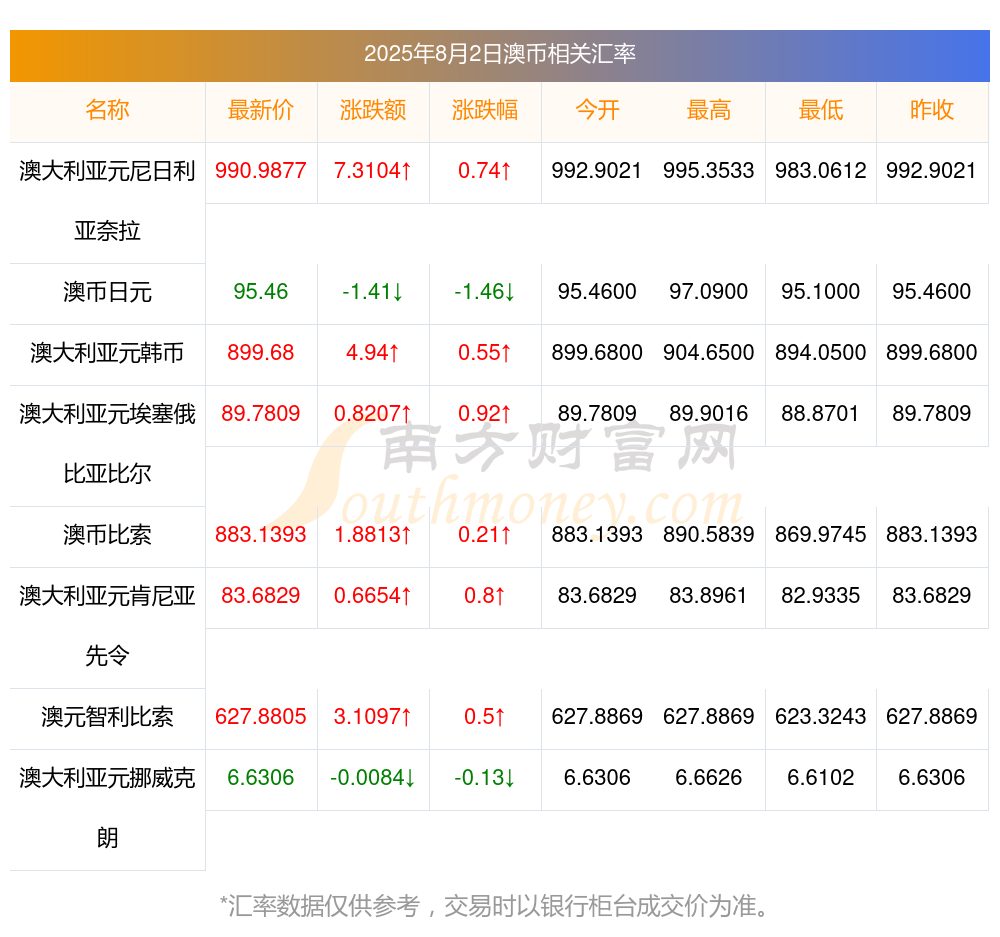Screen dimensions: 1000x937
Task: Click latest price 627.8805
Action: [x=261, y=717]
